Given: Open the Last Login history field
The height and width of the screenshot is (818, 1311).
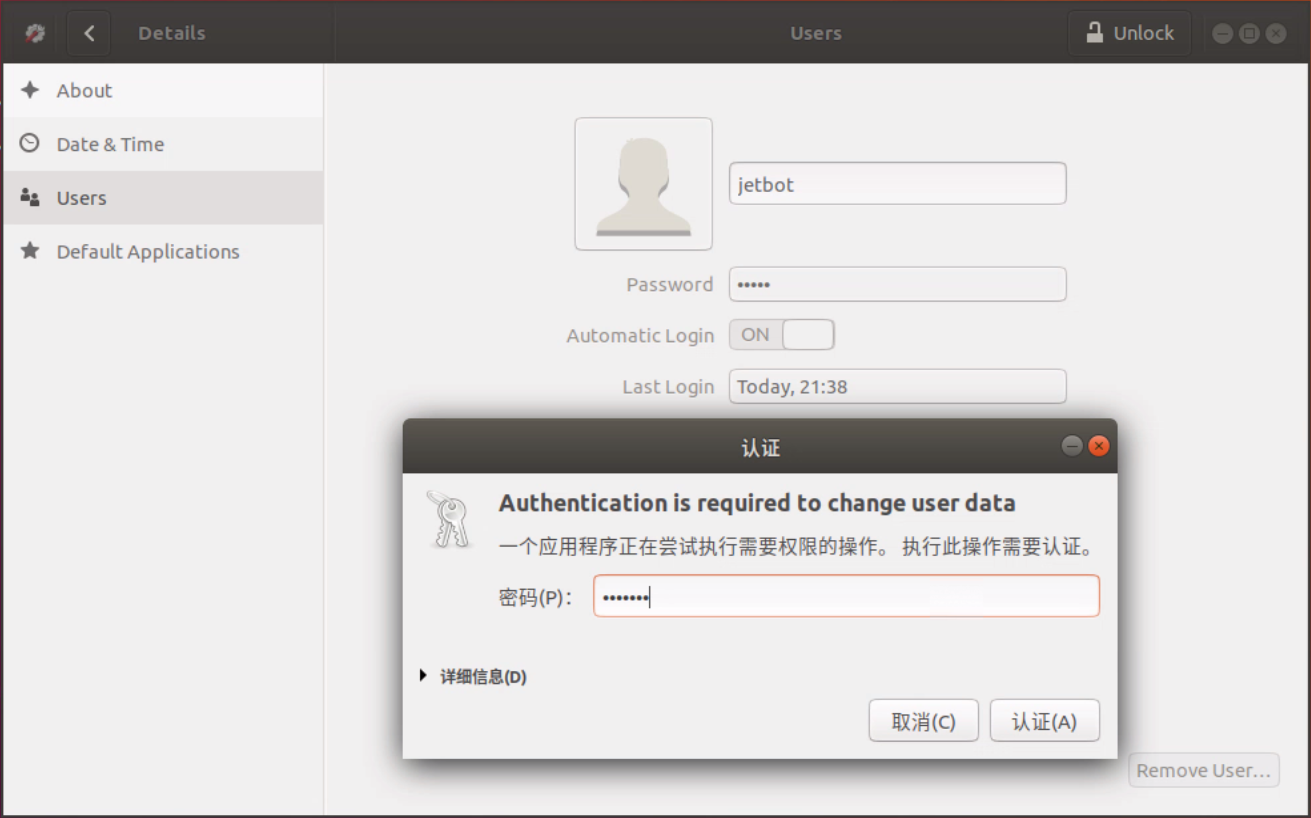Looking at the screenshot, I should tap(897, 387).
